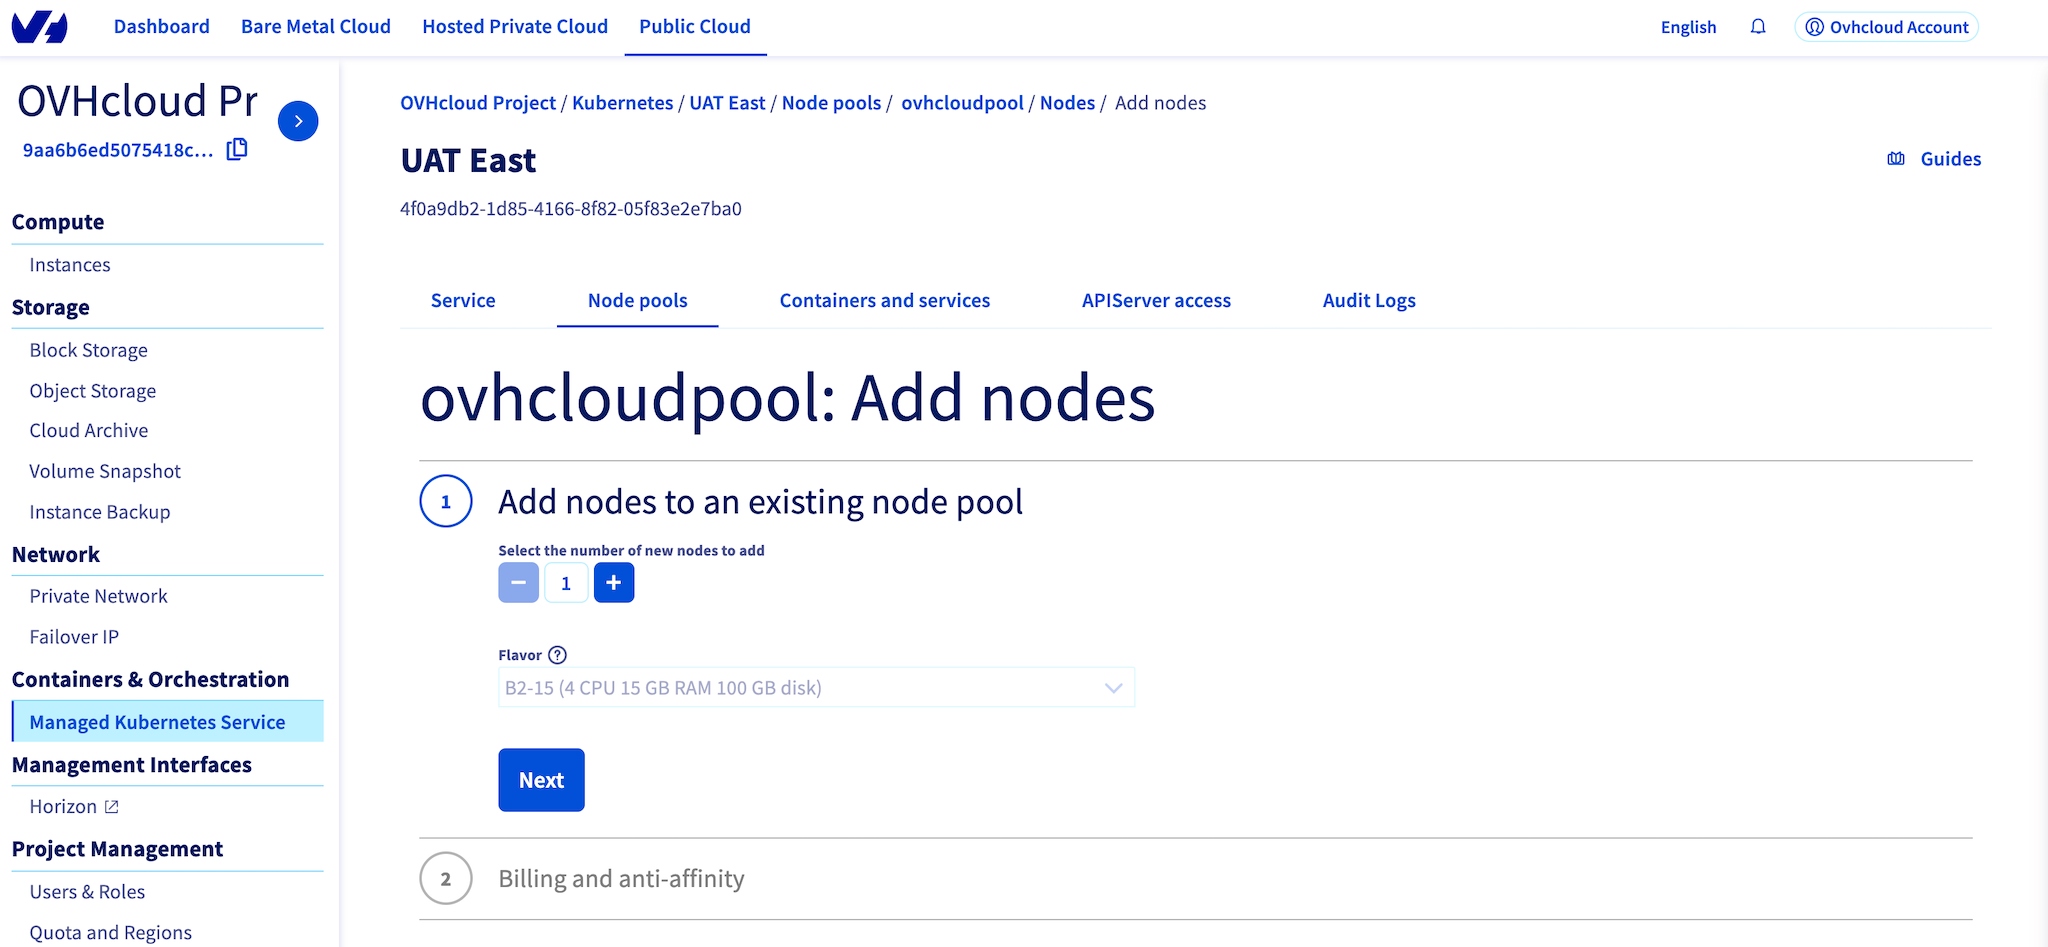Viewport: 2048px width, 947px height.
Task: Click the node count input field
Action: [x=566, y=582]
